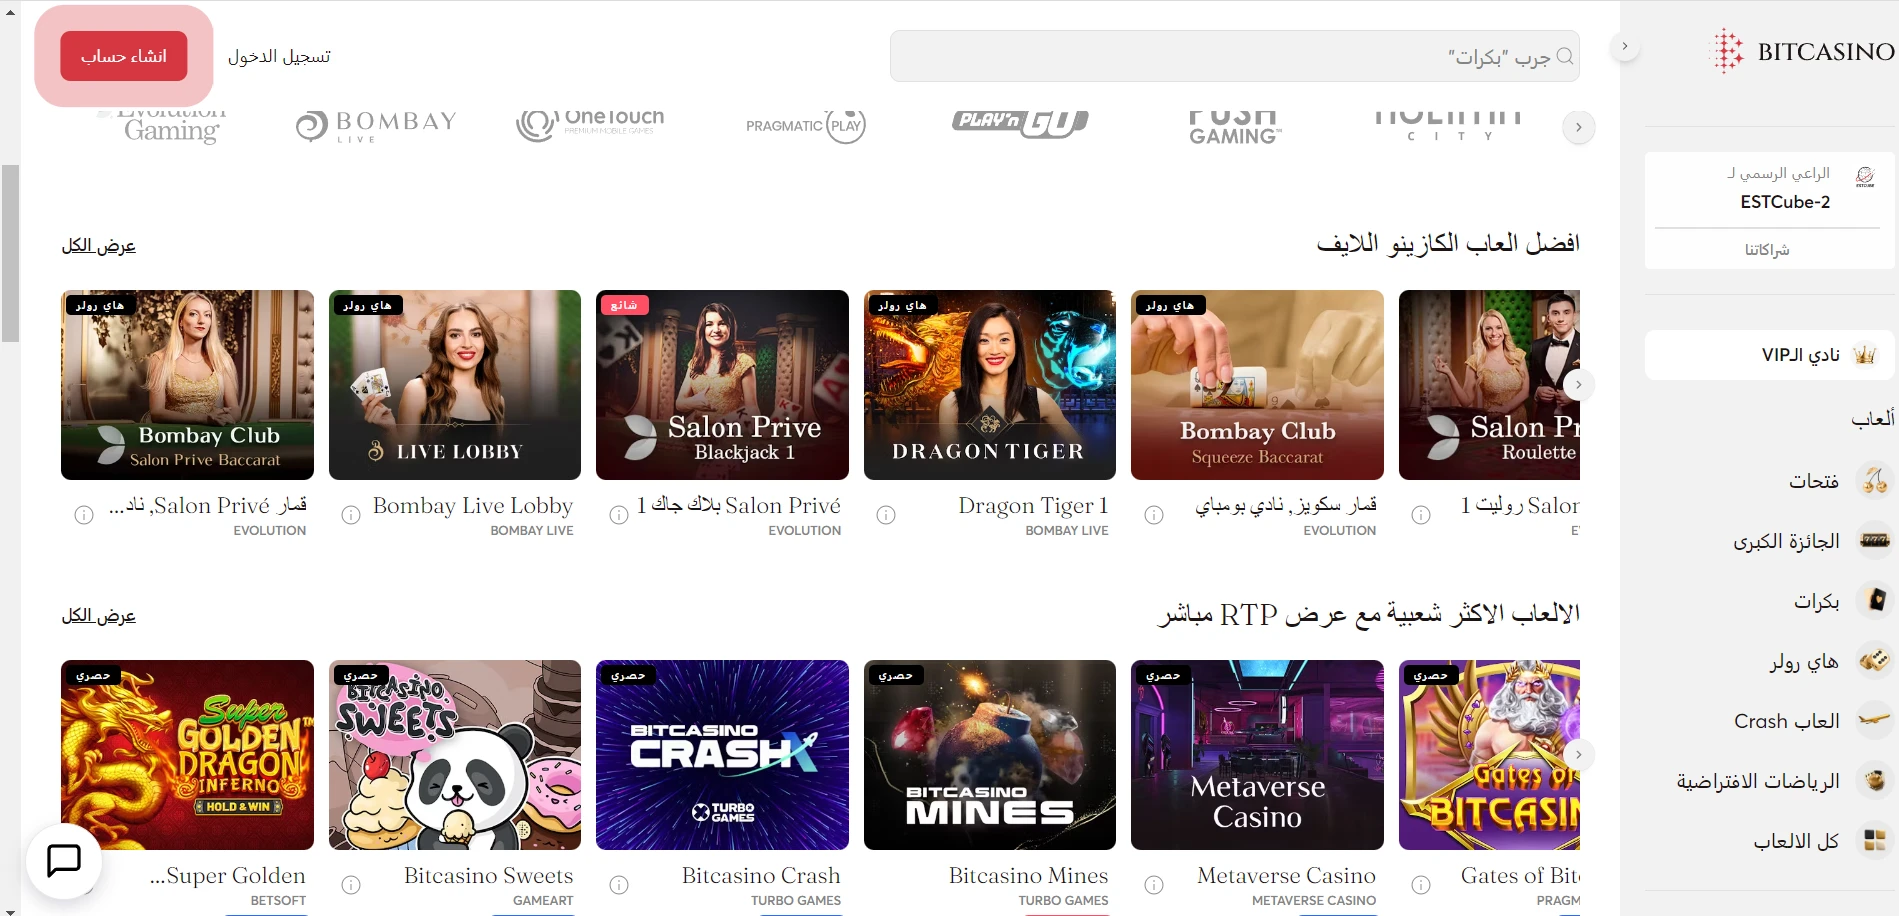This screenshot has height=916, width=1899.
Task: Click the baccarat card icon
Action: coord(1875,601)
